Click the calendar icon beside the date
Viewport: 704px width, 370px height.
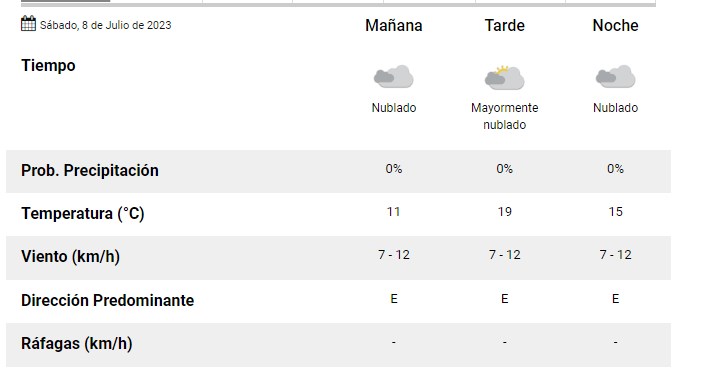tap(28, 23)
